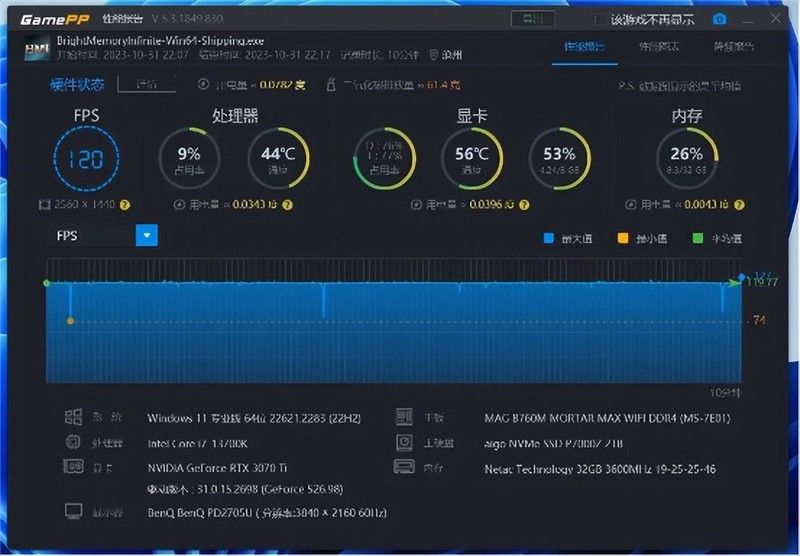
Task: Click the graphics card icon in the specs list
Action: (73, 466)
